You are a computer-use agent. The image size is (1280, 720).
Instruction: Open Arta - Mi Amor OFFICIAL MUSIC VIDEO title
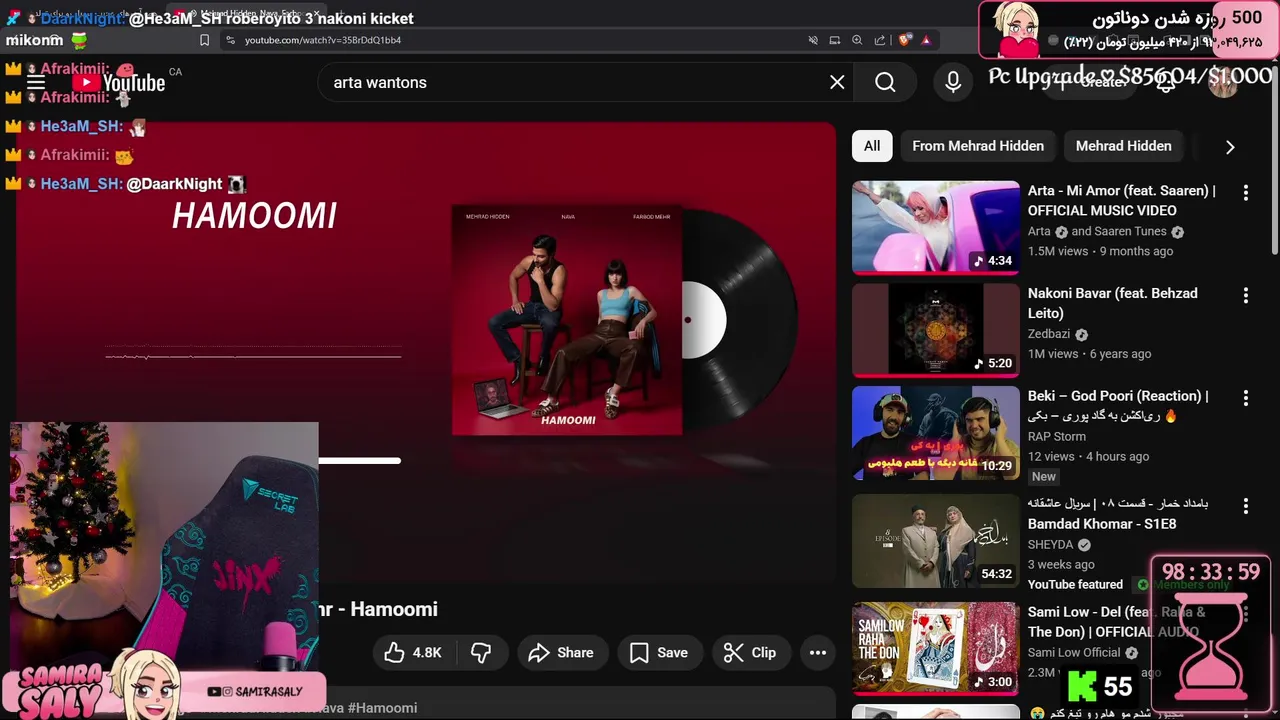coord(1122,200)
